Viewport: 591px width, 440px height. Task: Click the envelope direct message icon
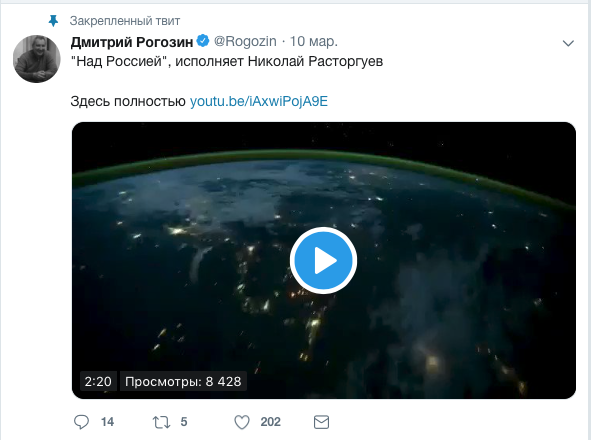322,422
